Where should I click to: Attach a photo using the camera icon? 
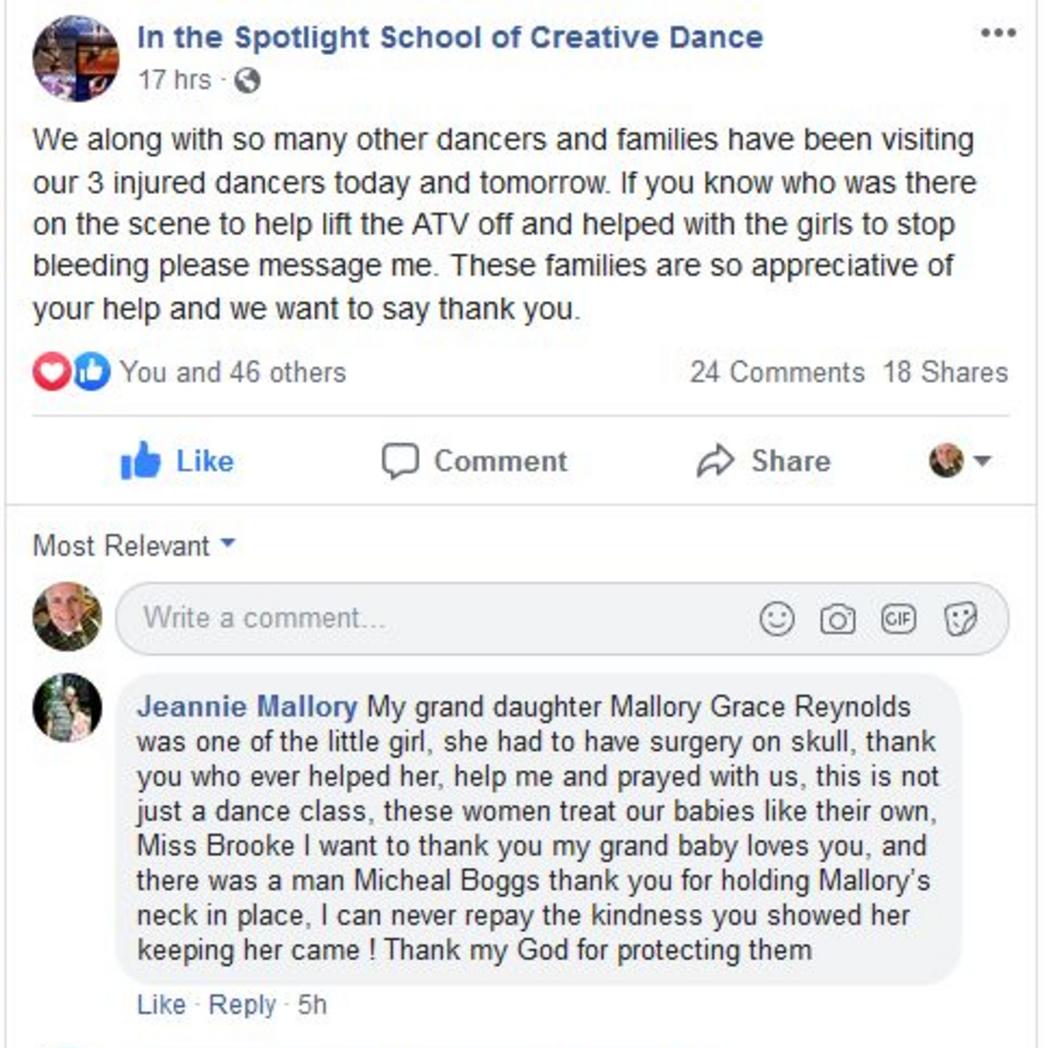837,619
